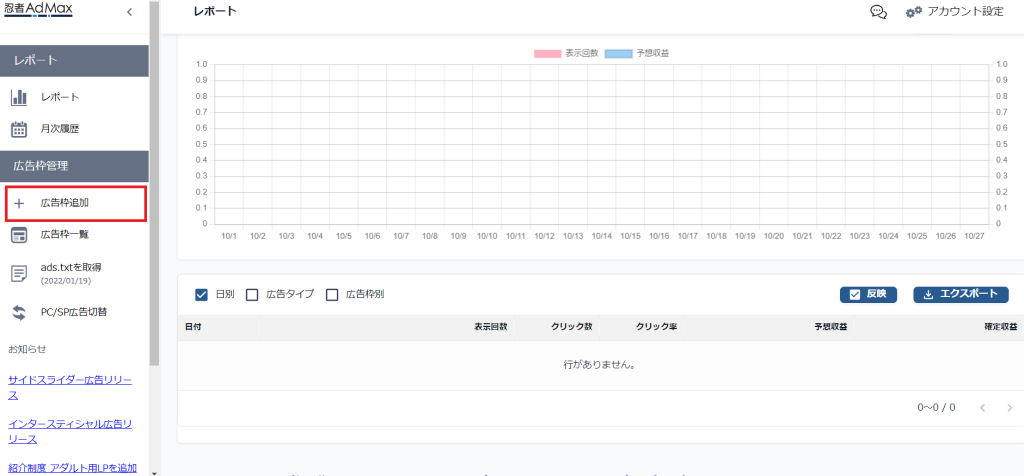1024x476 pixels.
Task: Click the gears icon beside アカウント設定
Action: (x=913, y=12)
